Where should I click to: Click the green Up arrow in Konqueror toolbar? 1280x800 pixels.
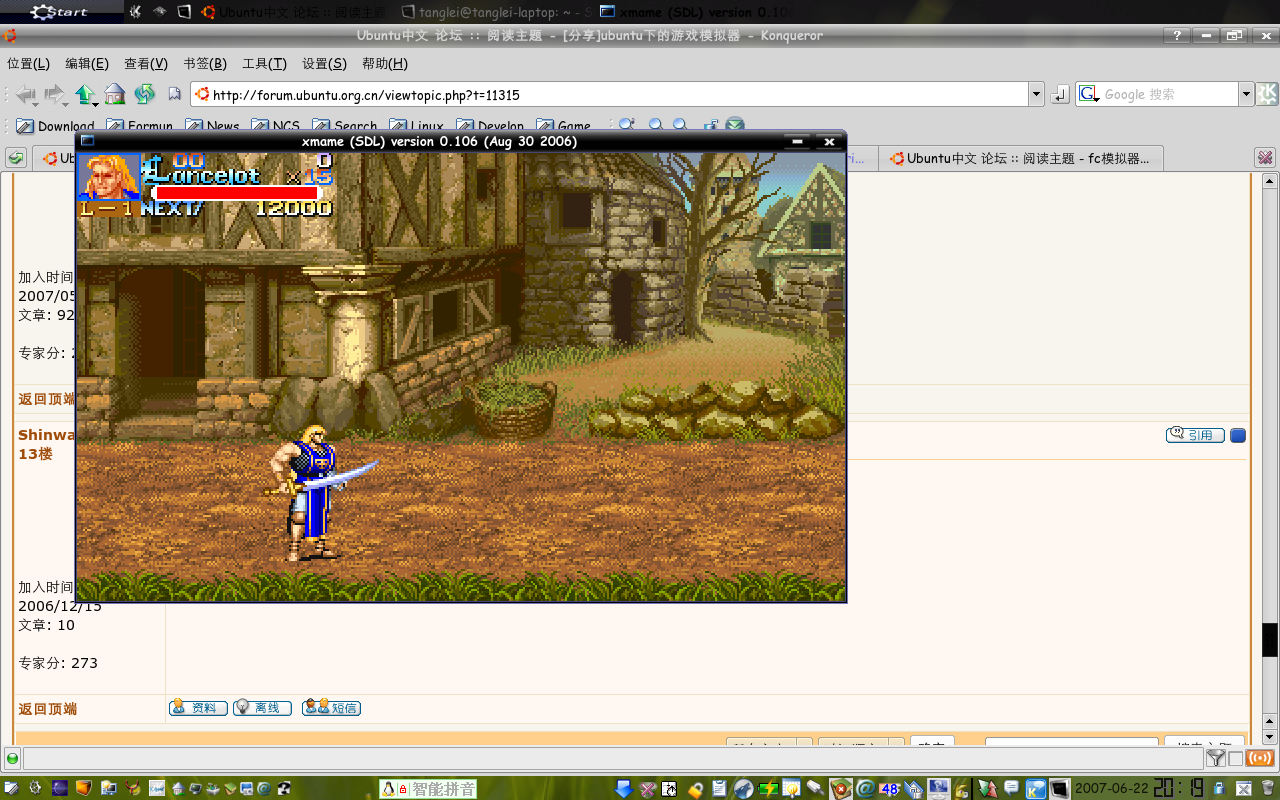(84, 95)
